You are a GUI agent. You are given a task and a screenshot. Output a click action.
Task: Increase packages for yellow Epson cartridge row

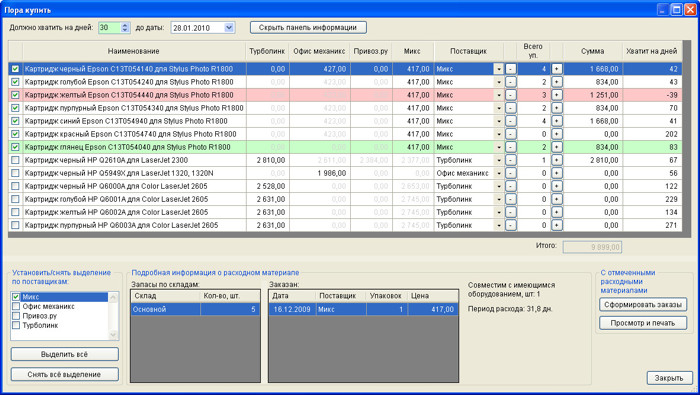tap(556, 95)
